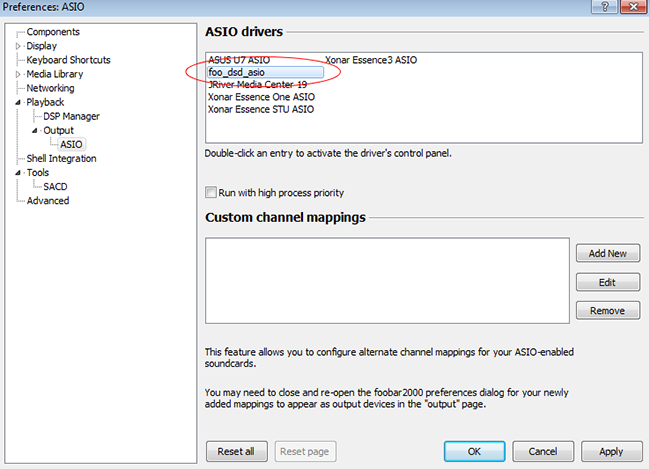Click Reset all button
This screenshot has height=469, width=650.
click(x=237, y=451)
